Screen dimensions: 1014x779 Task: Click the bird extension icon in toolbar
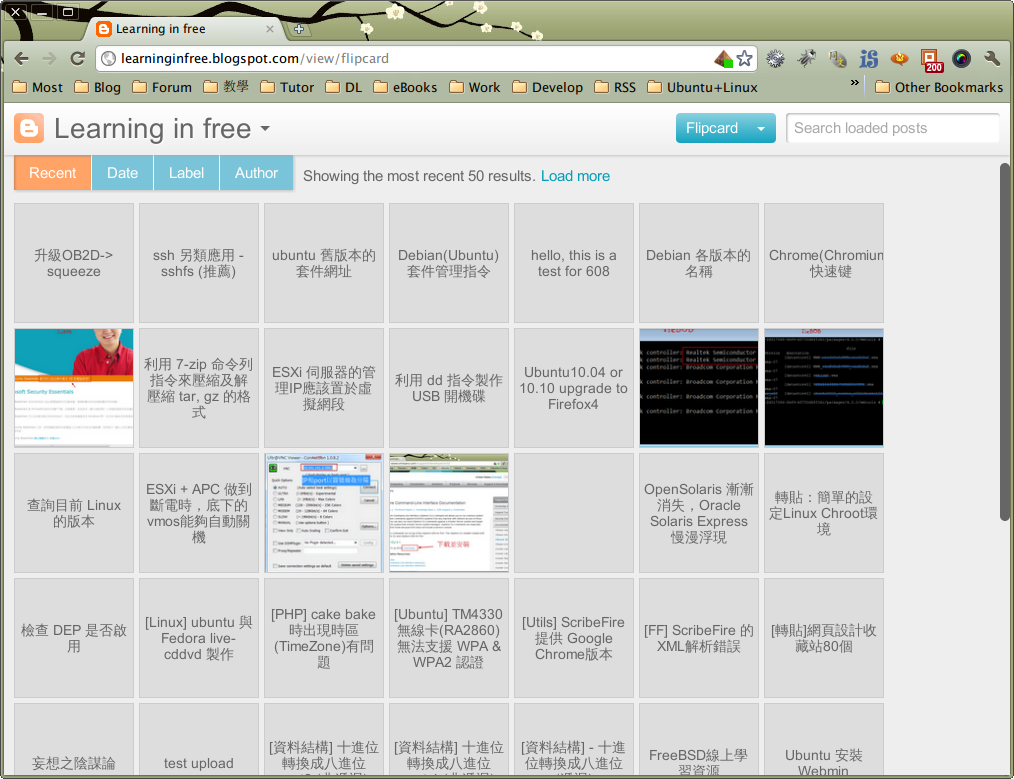(x=806, y=59)
